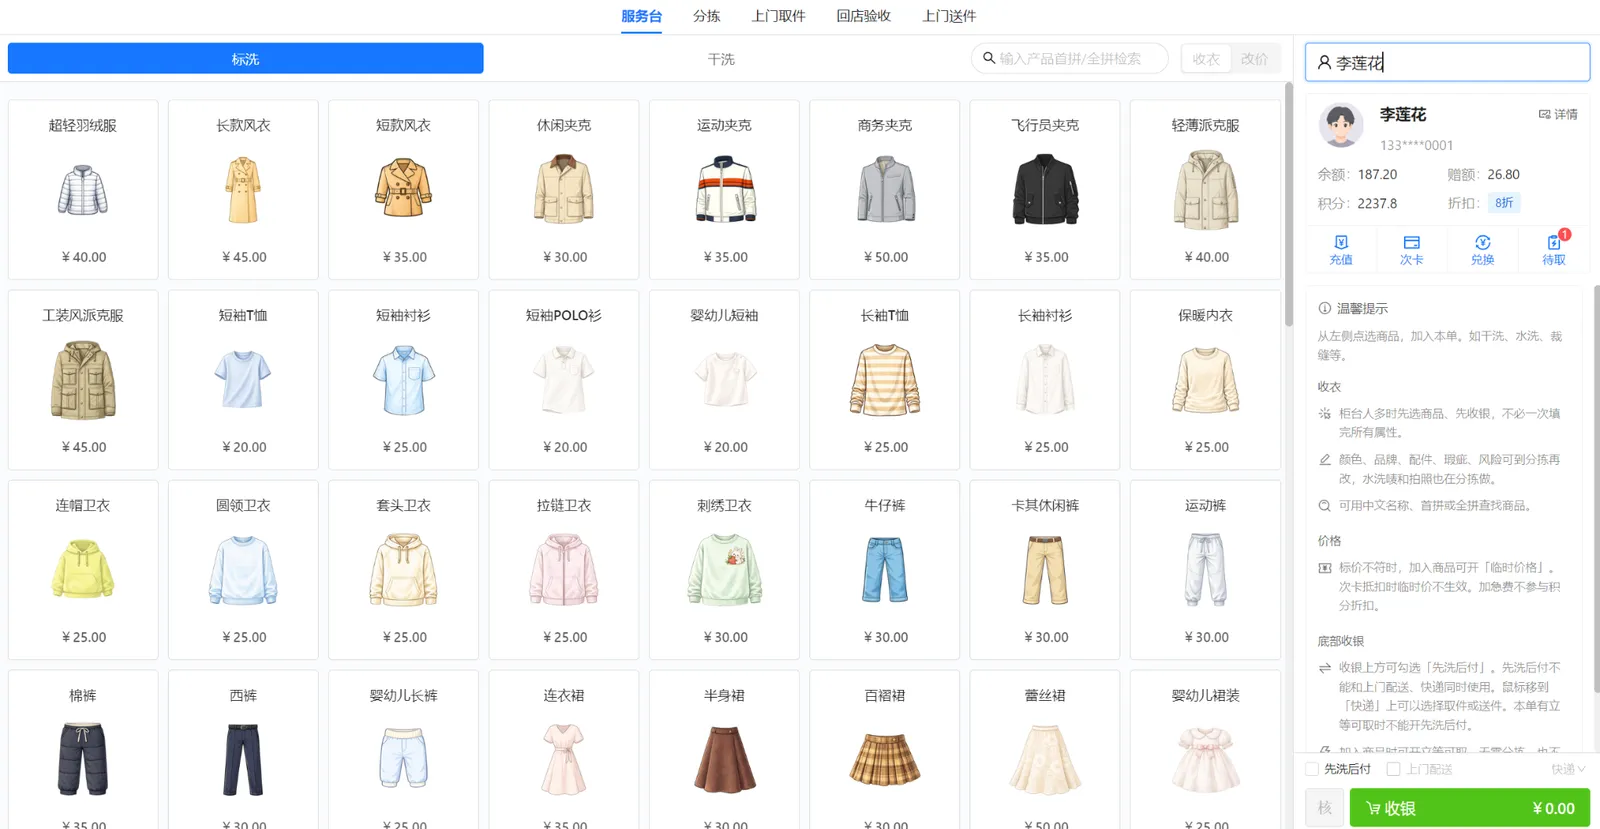Image resolution: width=1600 pixels, height=829 pixels.
Task: Select the 运动夹克 jacket image
Action: 724,190
